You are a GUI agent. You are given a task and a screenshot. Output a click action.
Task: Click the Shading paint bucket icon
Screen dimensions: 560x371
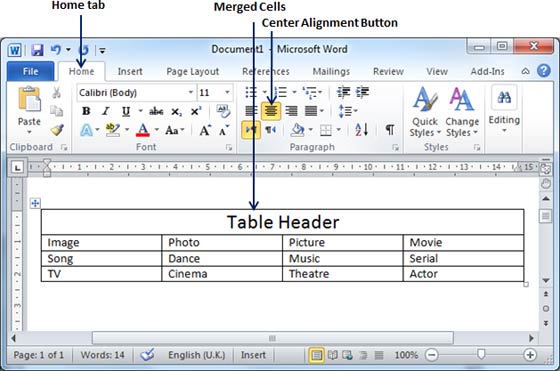297,130
